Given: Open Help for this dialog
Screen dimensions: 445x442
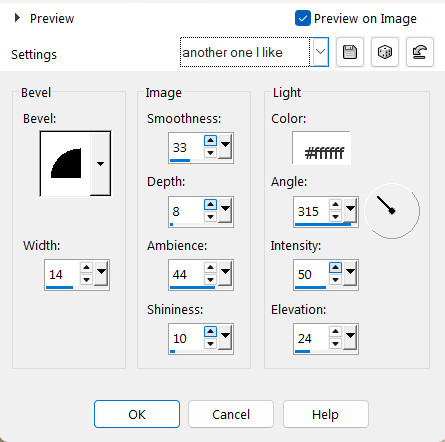Looking at the screenshot, I should pos(326,414).
